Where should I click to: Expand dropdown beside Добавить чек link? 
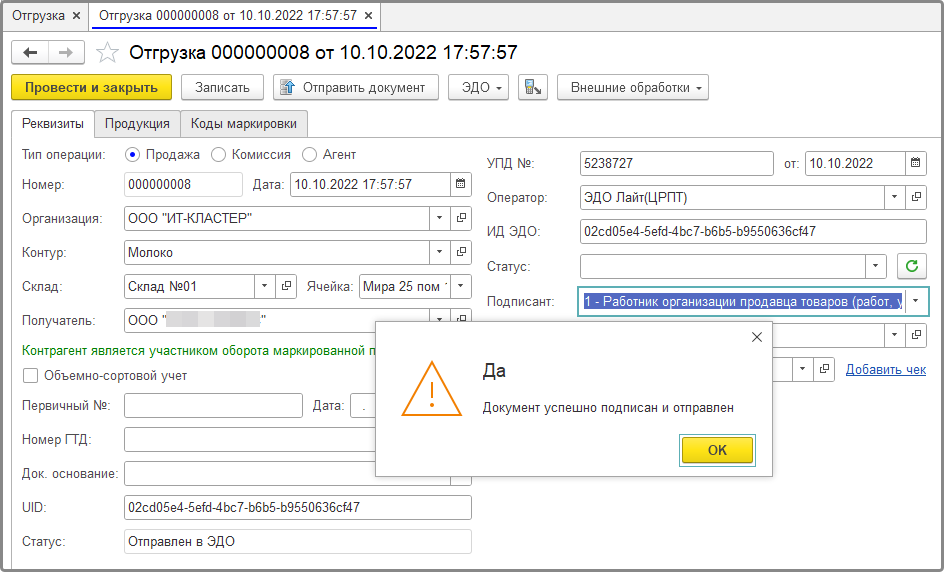point(803,368)
